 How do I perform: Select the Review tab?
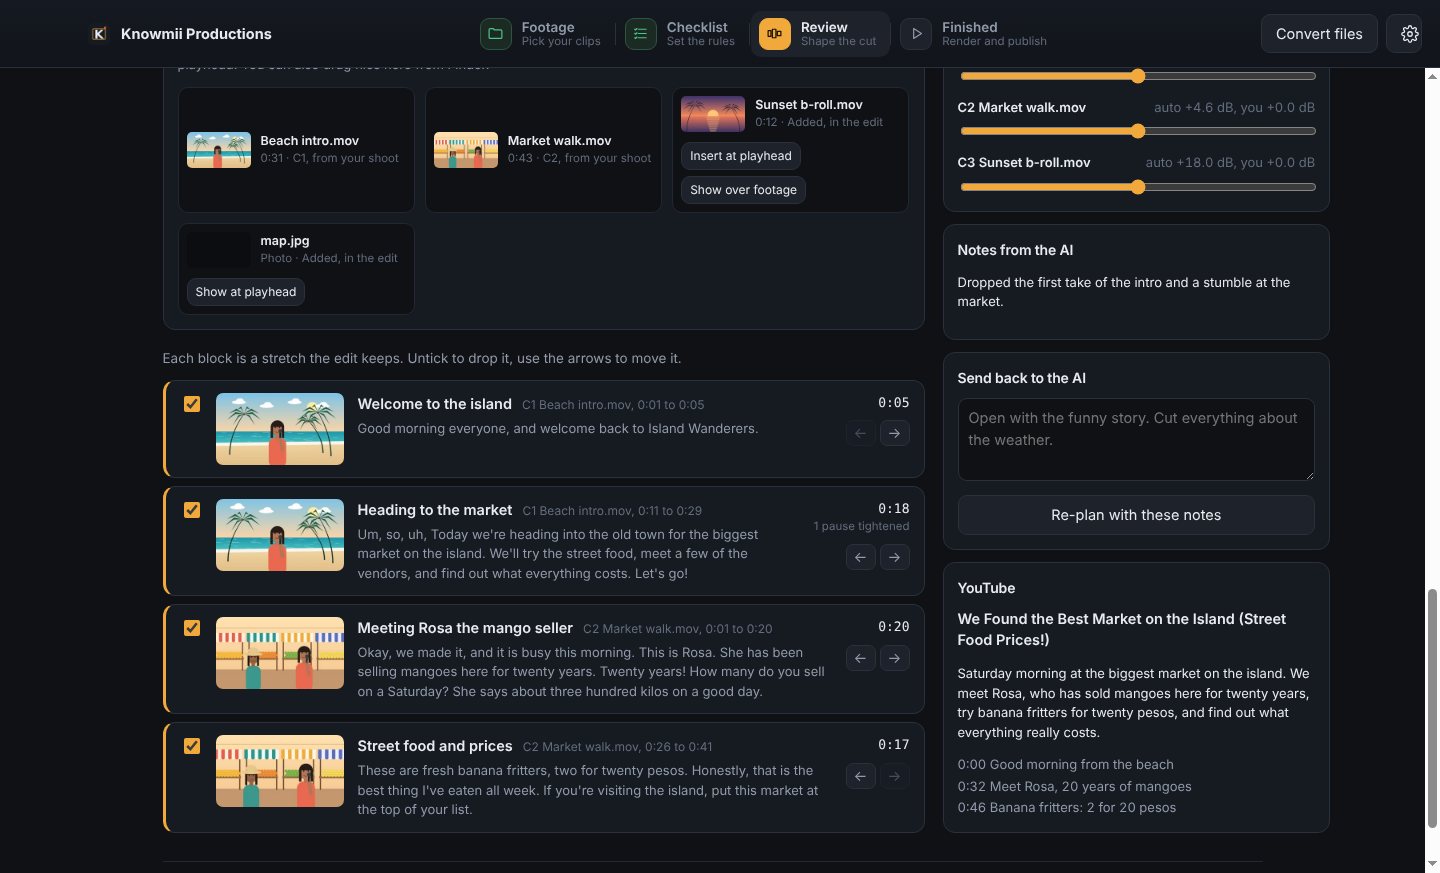[x=819, y=34]
